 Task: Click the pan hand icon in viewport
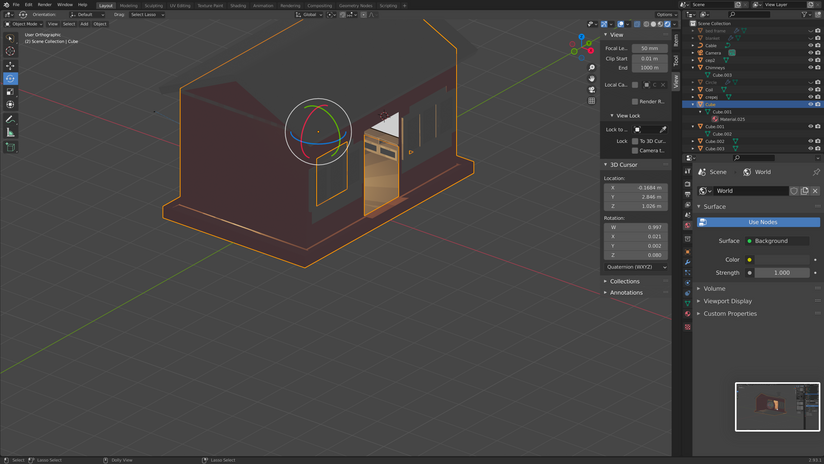point(592,79)
